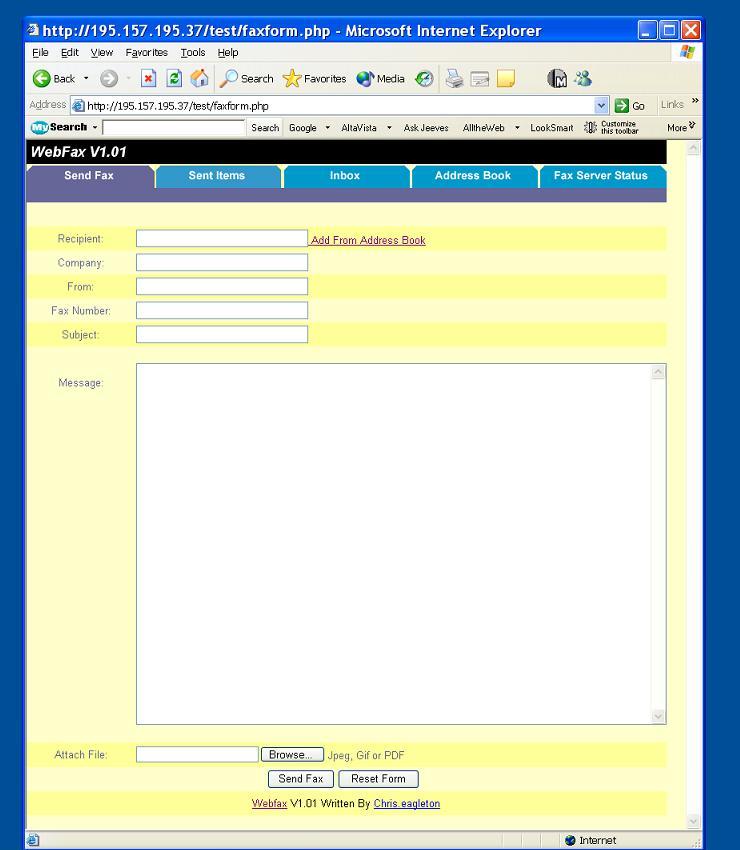
Task: Click the page icon in the address bar
Action: pos(79,105)
